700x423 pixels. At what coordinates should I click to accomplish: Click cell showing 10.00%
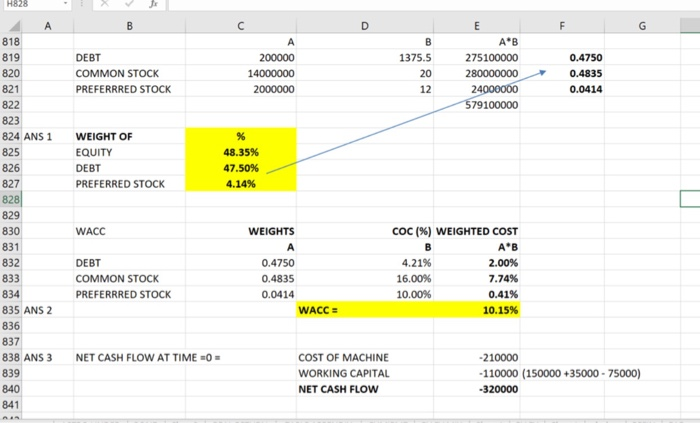pos(365,294)
